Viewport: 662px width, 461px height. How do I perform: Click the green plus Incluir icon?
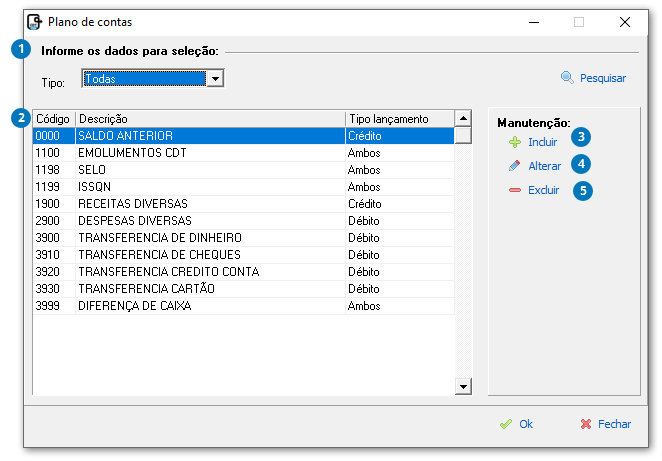pos(515,142)
